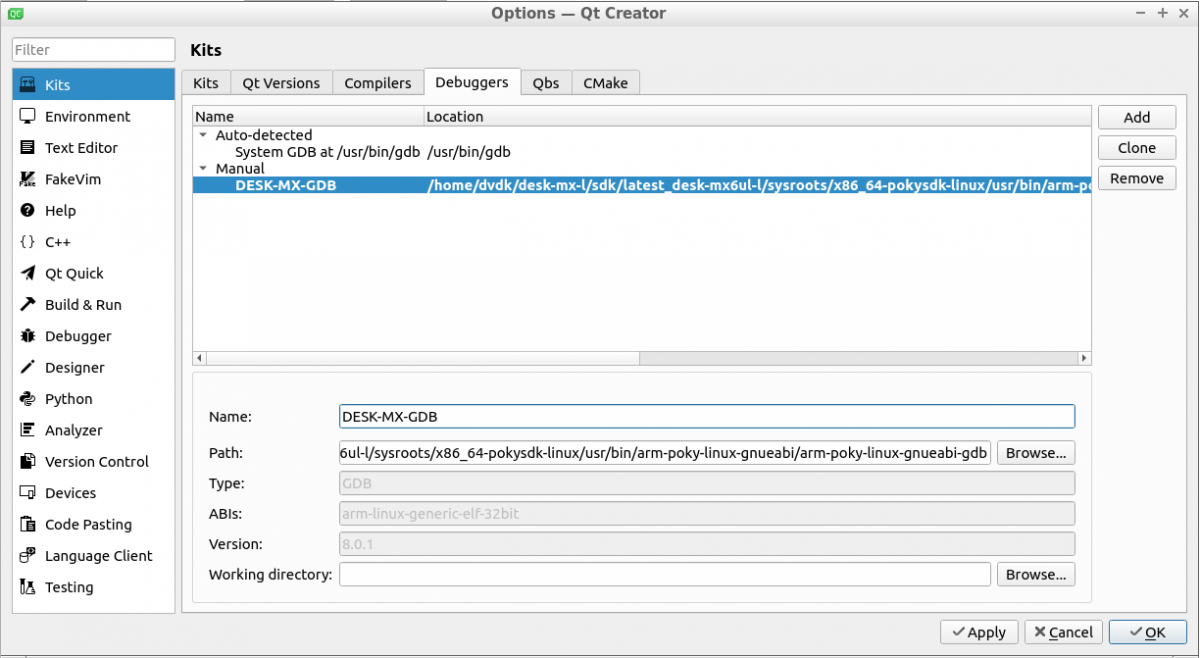The image size is (1200, 658).
Task: Collapse the Auto-detected debuggers group
Action: [204, 135]
